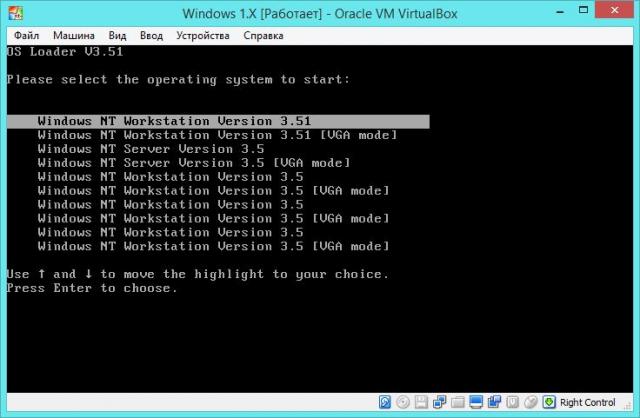Maximize the VirtualBox window
Viewport: 640px width, 418px height.
pos(583,10)
